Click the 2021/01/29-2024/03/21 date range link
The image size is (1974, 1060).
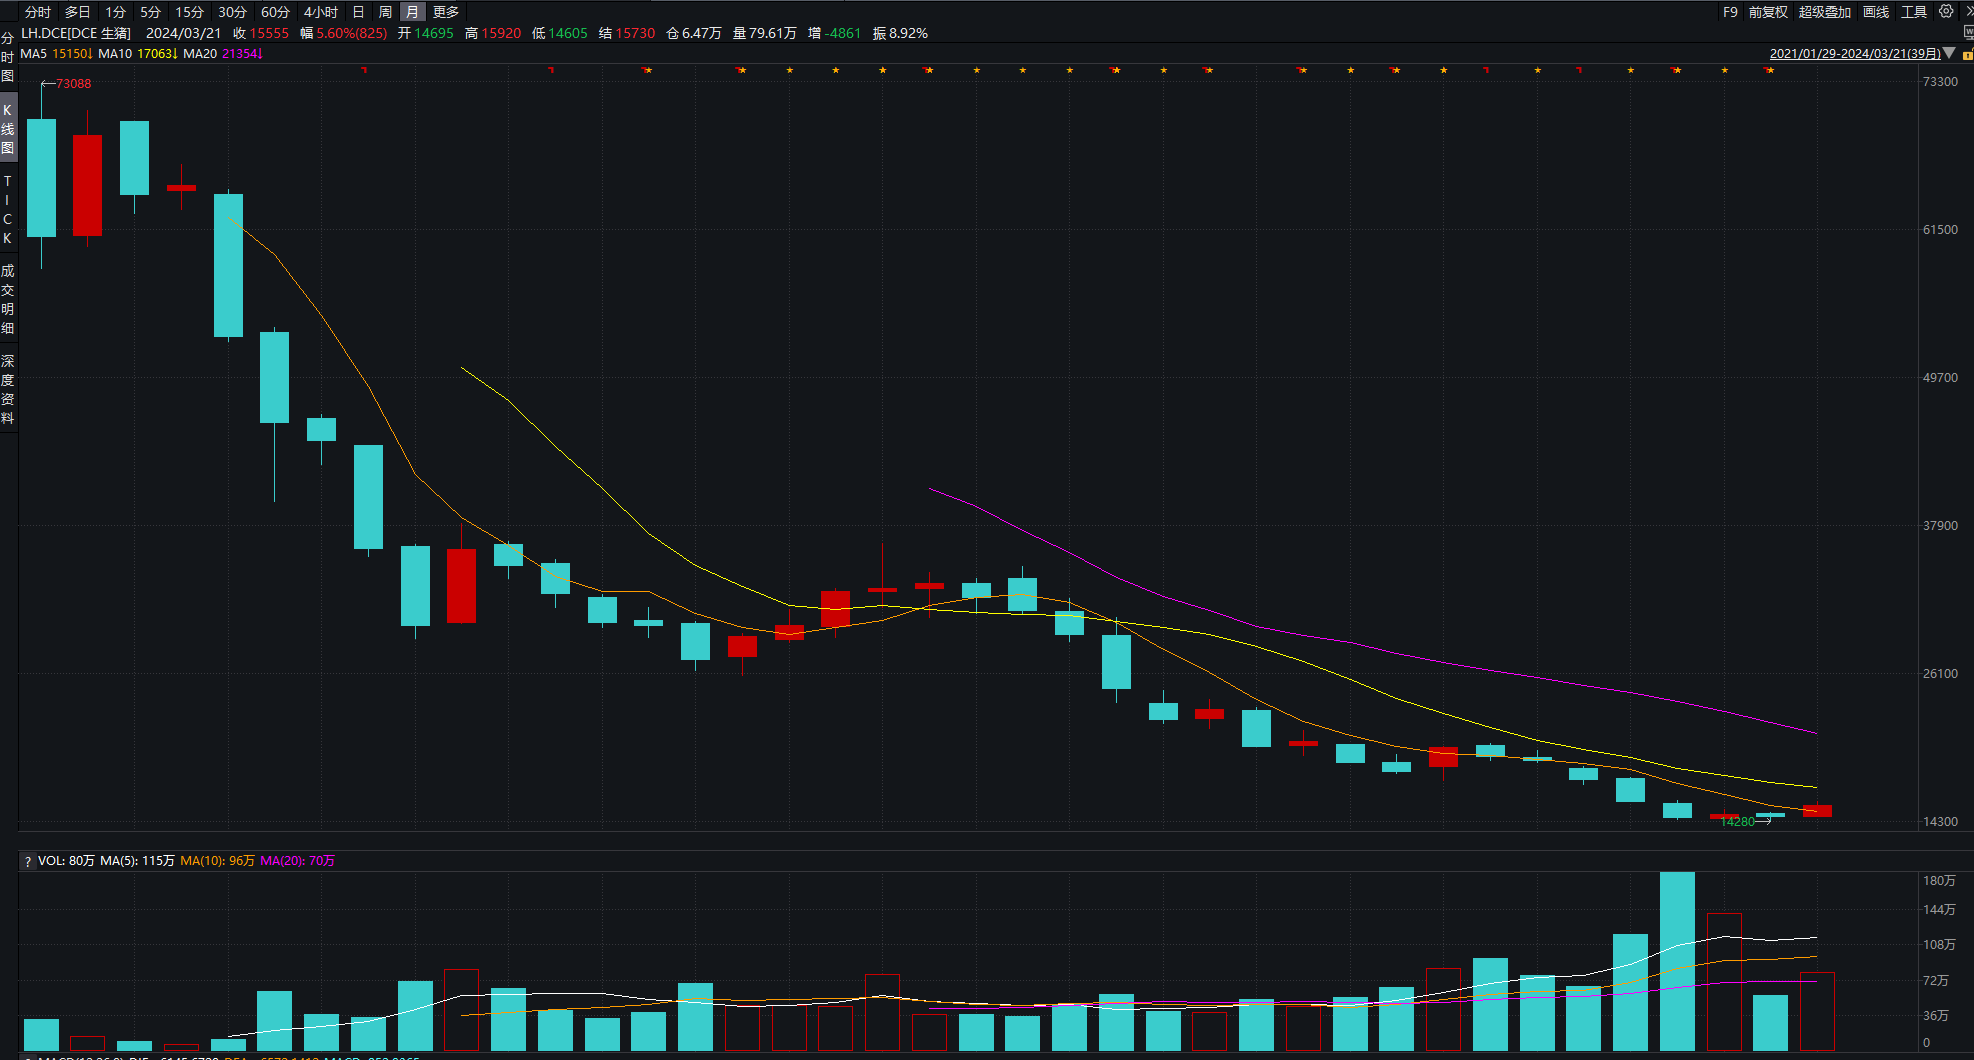pos(1854,54)
